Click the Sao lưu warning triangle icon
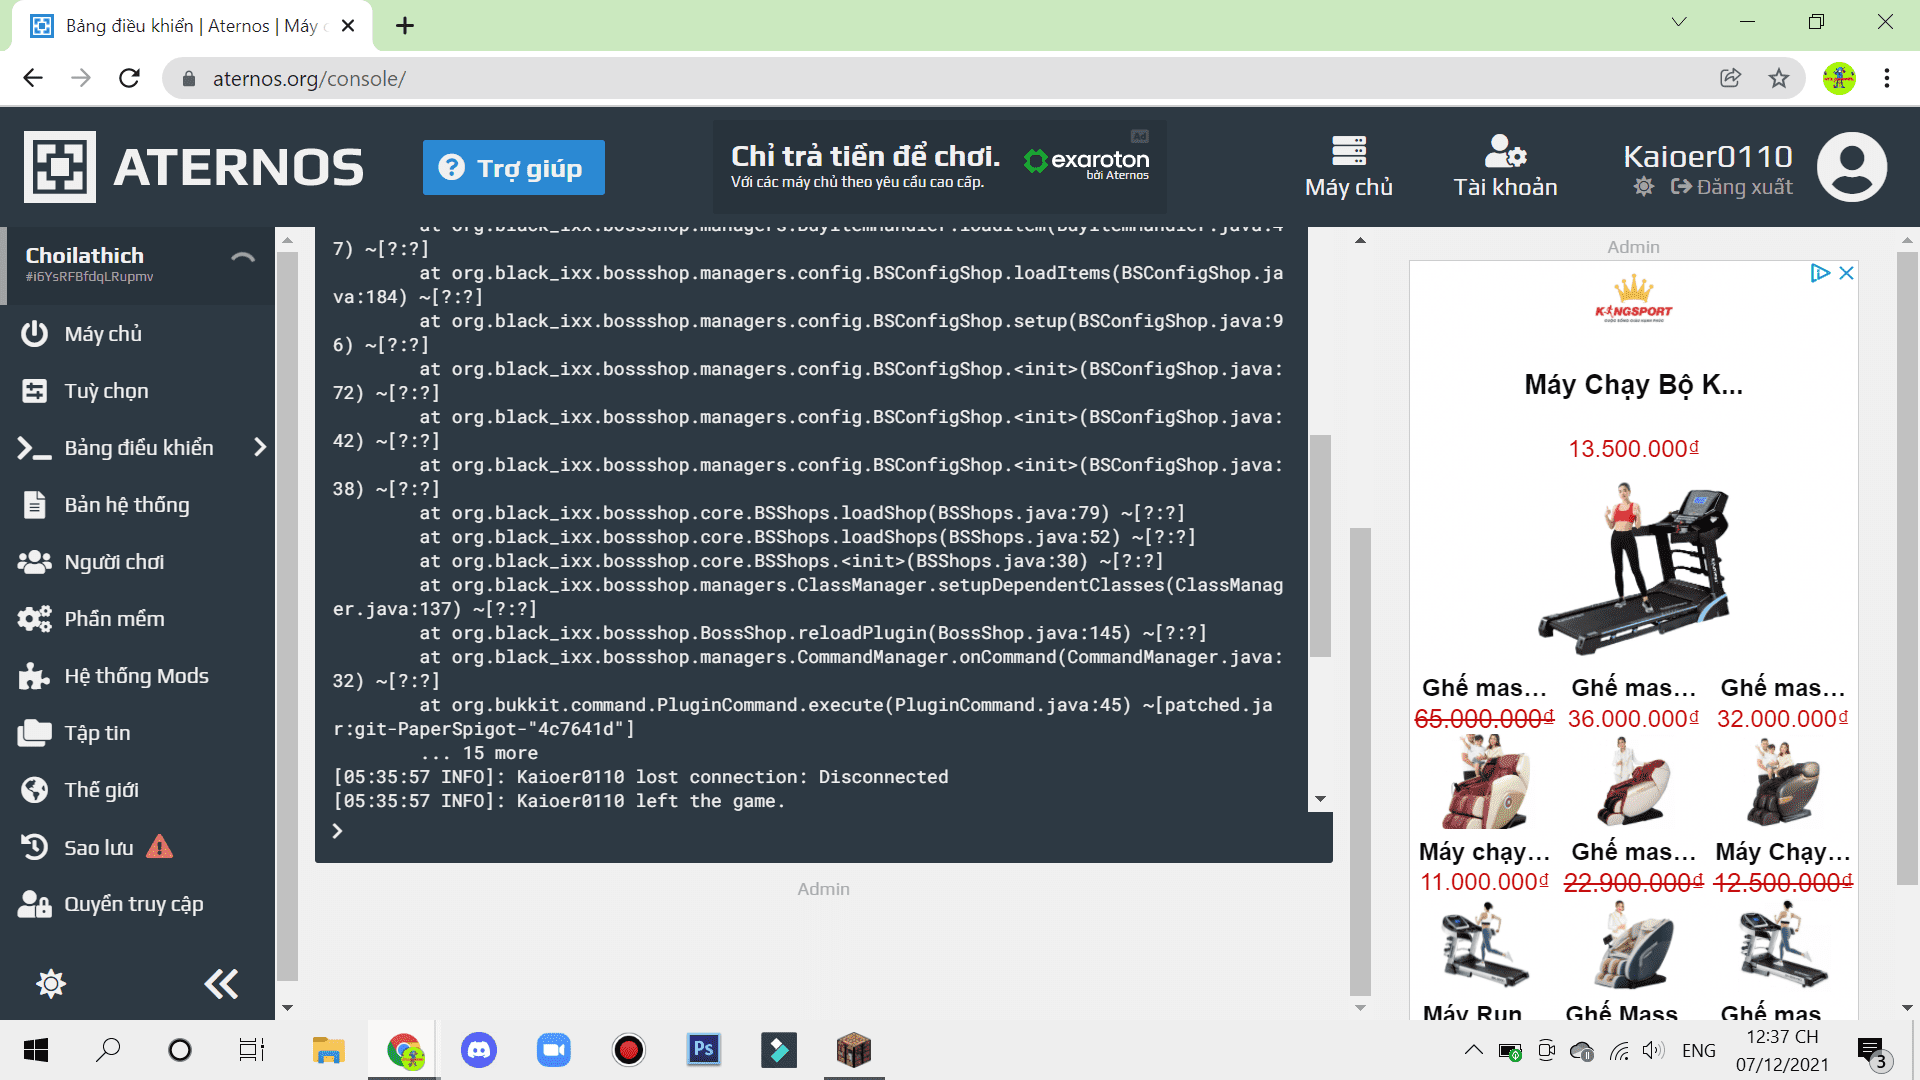Image resolution: width=1920 pixels, height=1080 pixels. 159,847
